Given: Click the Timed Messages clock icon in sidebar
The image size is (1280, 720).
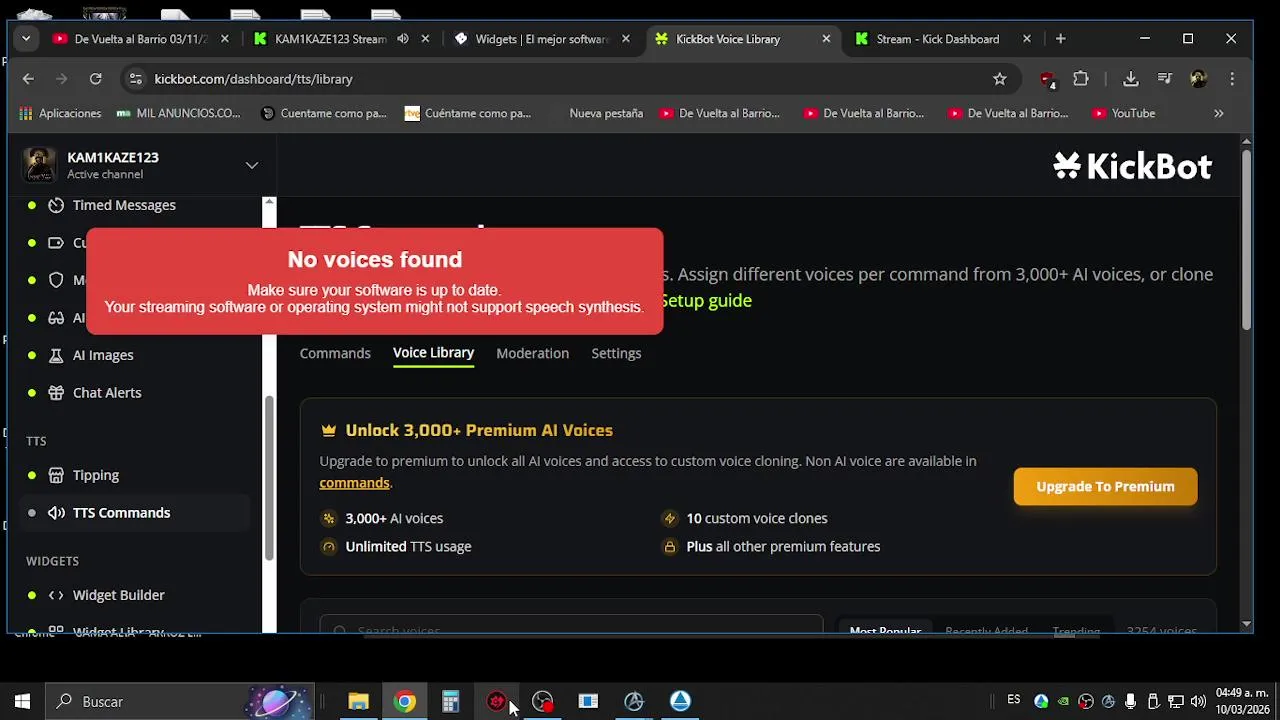Looking at the screenshot, I should pos(56,205).
